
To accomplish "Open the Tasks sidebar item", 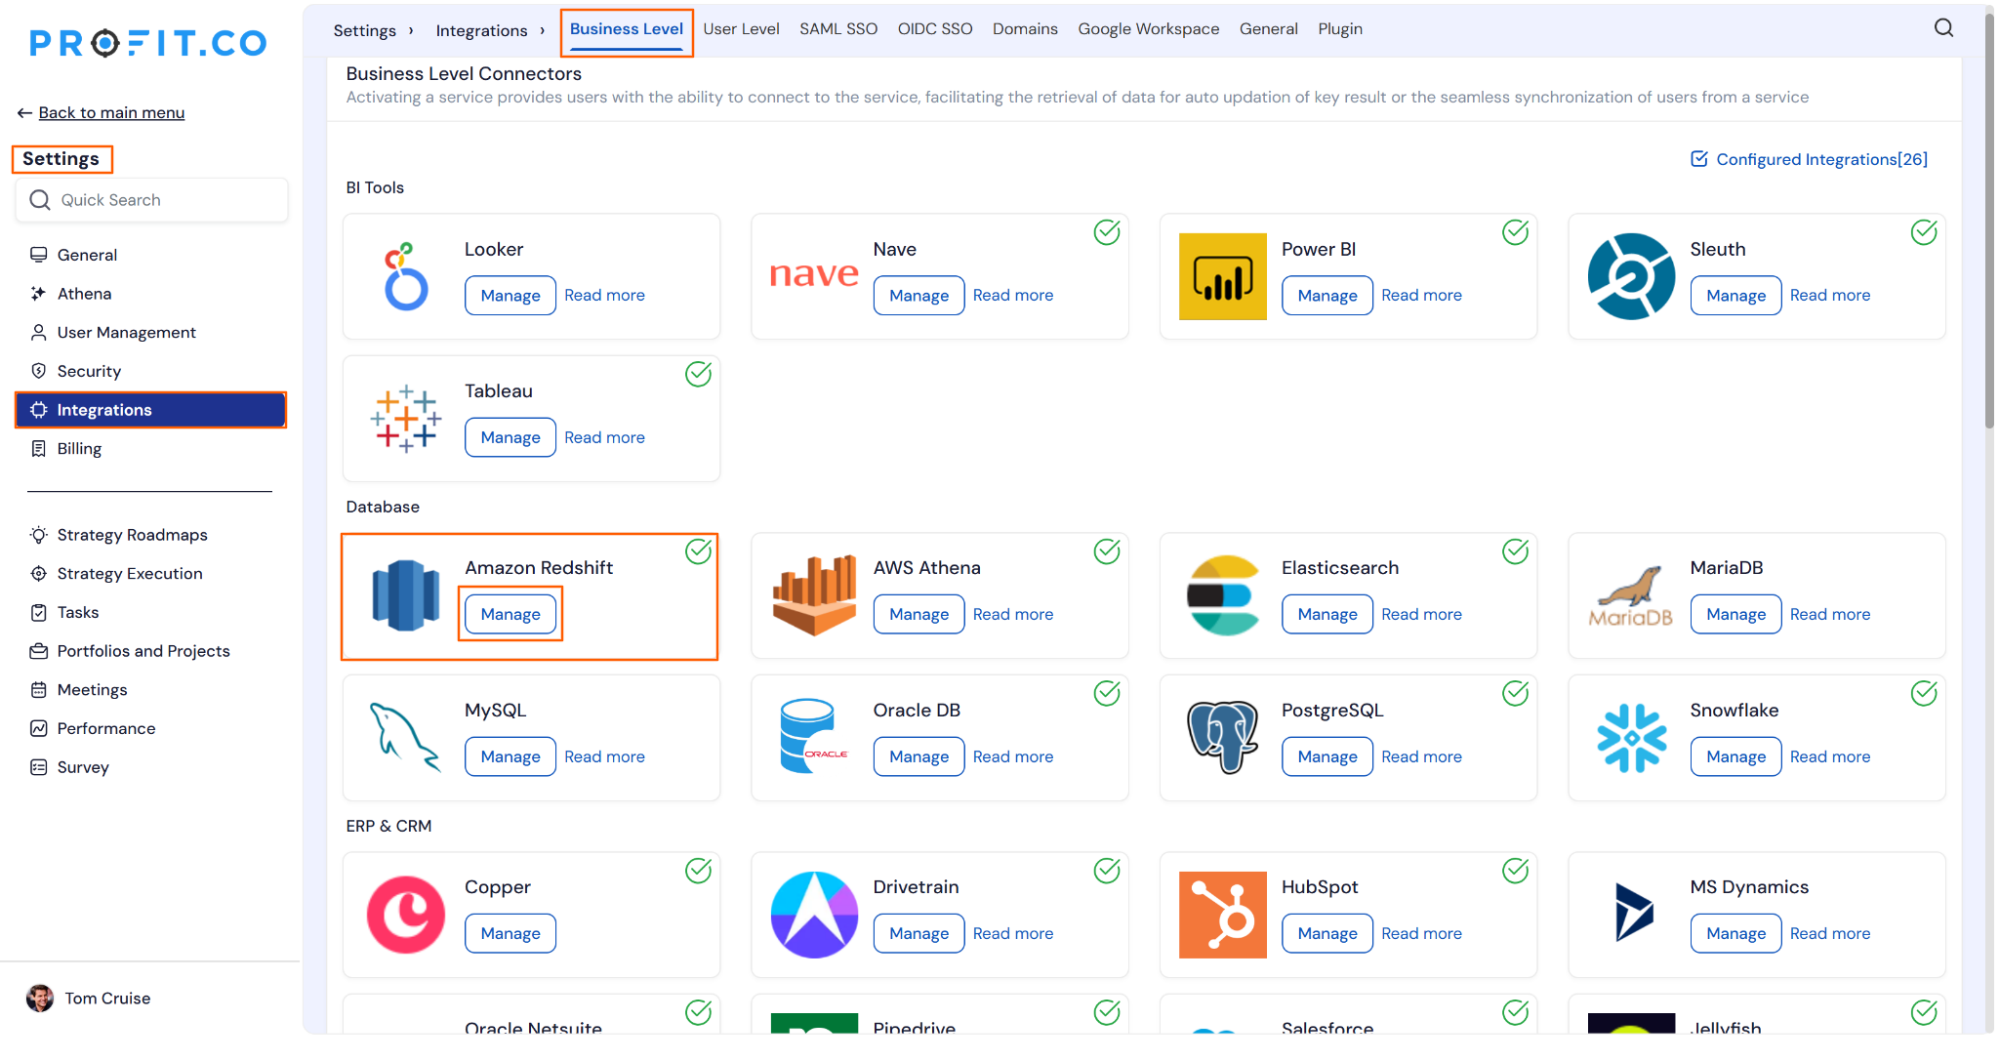I will click(150, 612).
